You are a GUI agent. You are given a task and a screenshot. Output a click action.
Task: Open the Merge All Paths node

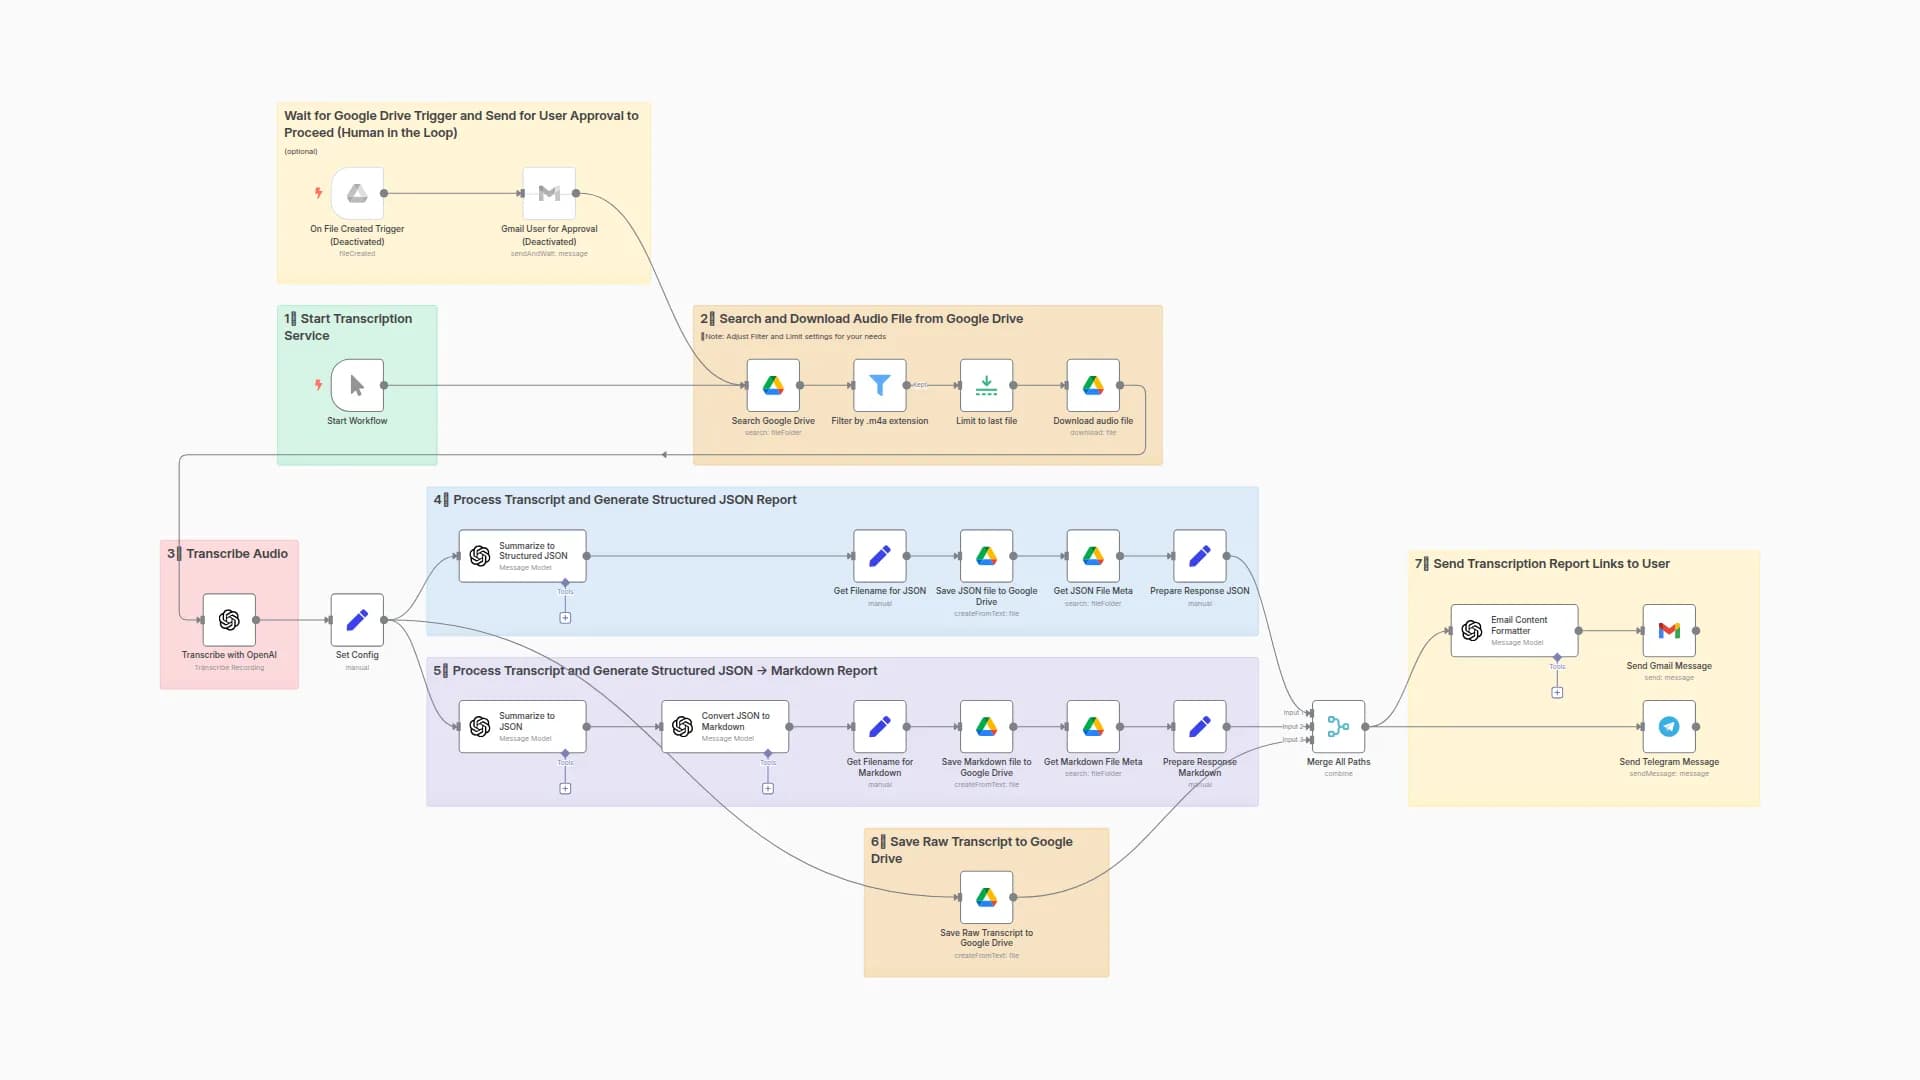pyautogui.click(x=1338, y=726)
